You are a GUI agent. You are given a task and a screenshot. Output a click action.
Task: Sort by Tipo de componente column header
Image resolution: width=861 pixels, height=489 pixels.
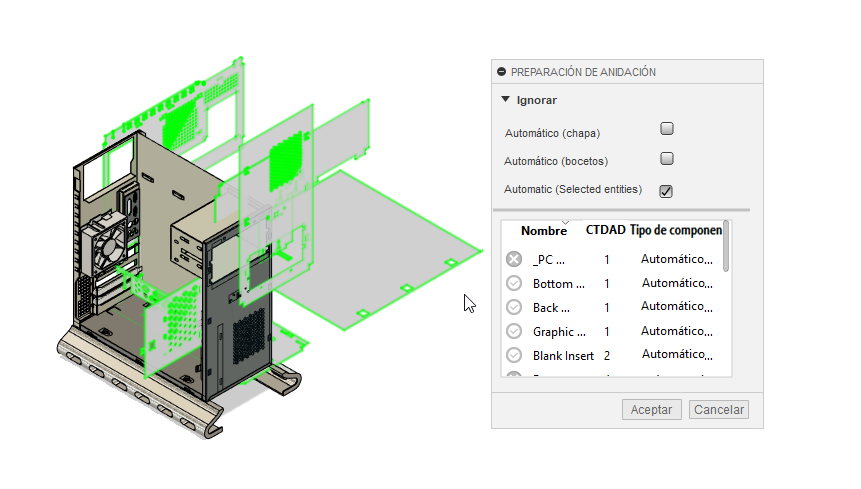tap(675, 230)
